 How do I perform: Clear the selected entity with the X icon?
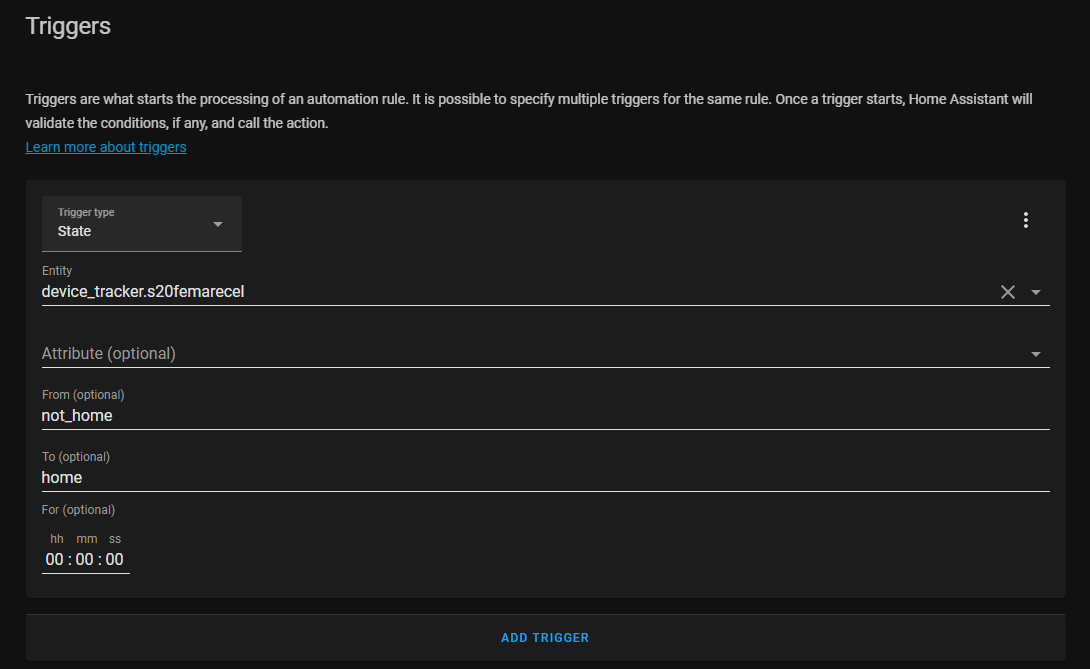point(1007,292)
